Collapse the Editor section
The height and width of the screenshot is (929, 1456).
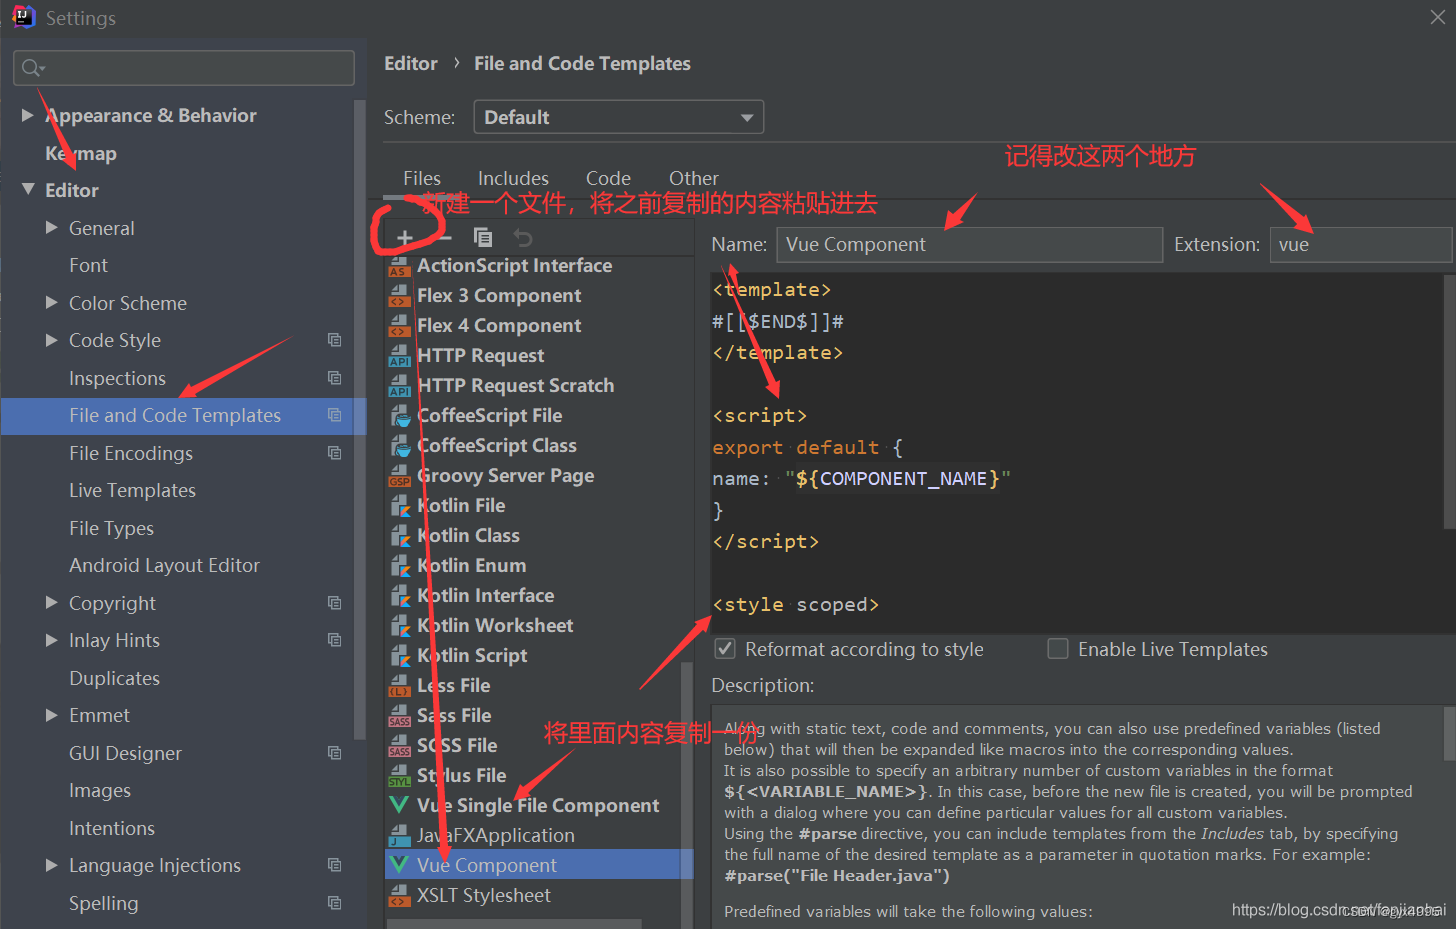(28, 189)
